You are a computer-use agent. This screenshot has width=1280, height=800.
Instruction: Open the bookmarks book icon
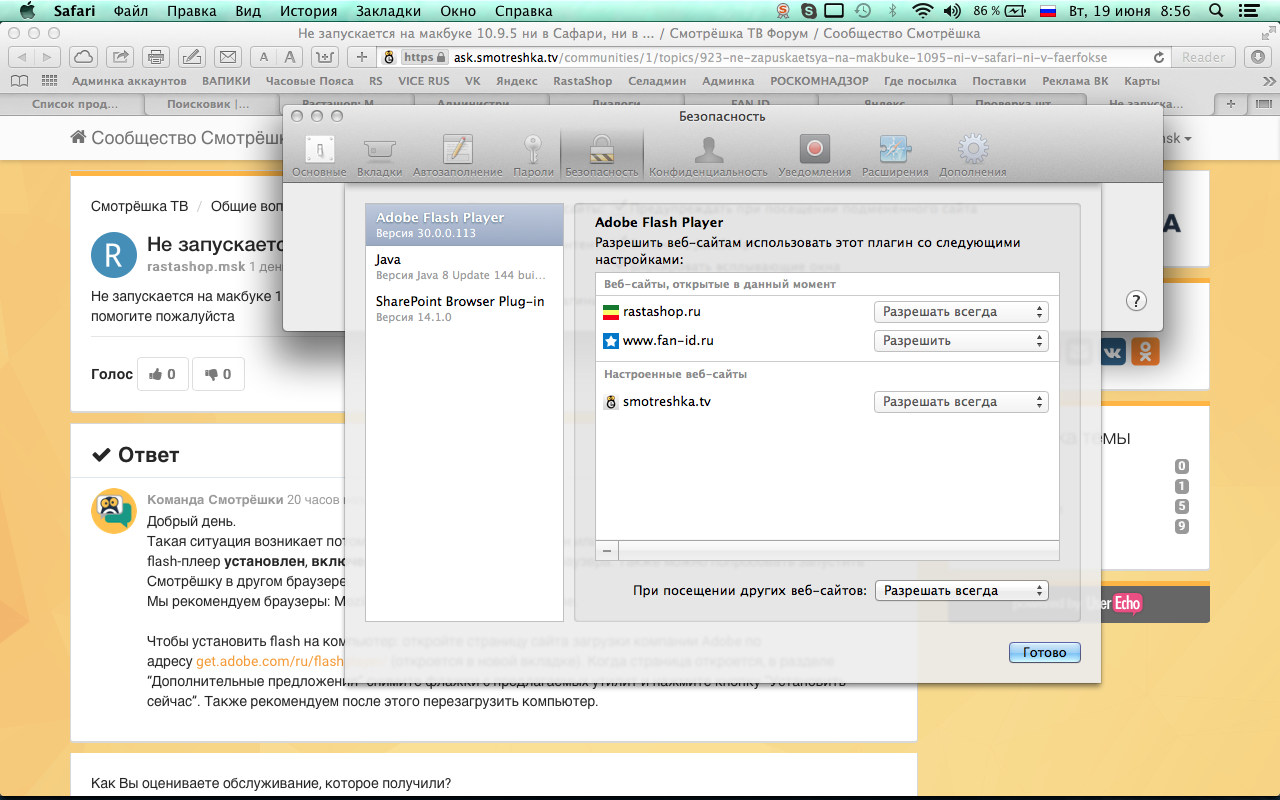(x=19, y=81)
